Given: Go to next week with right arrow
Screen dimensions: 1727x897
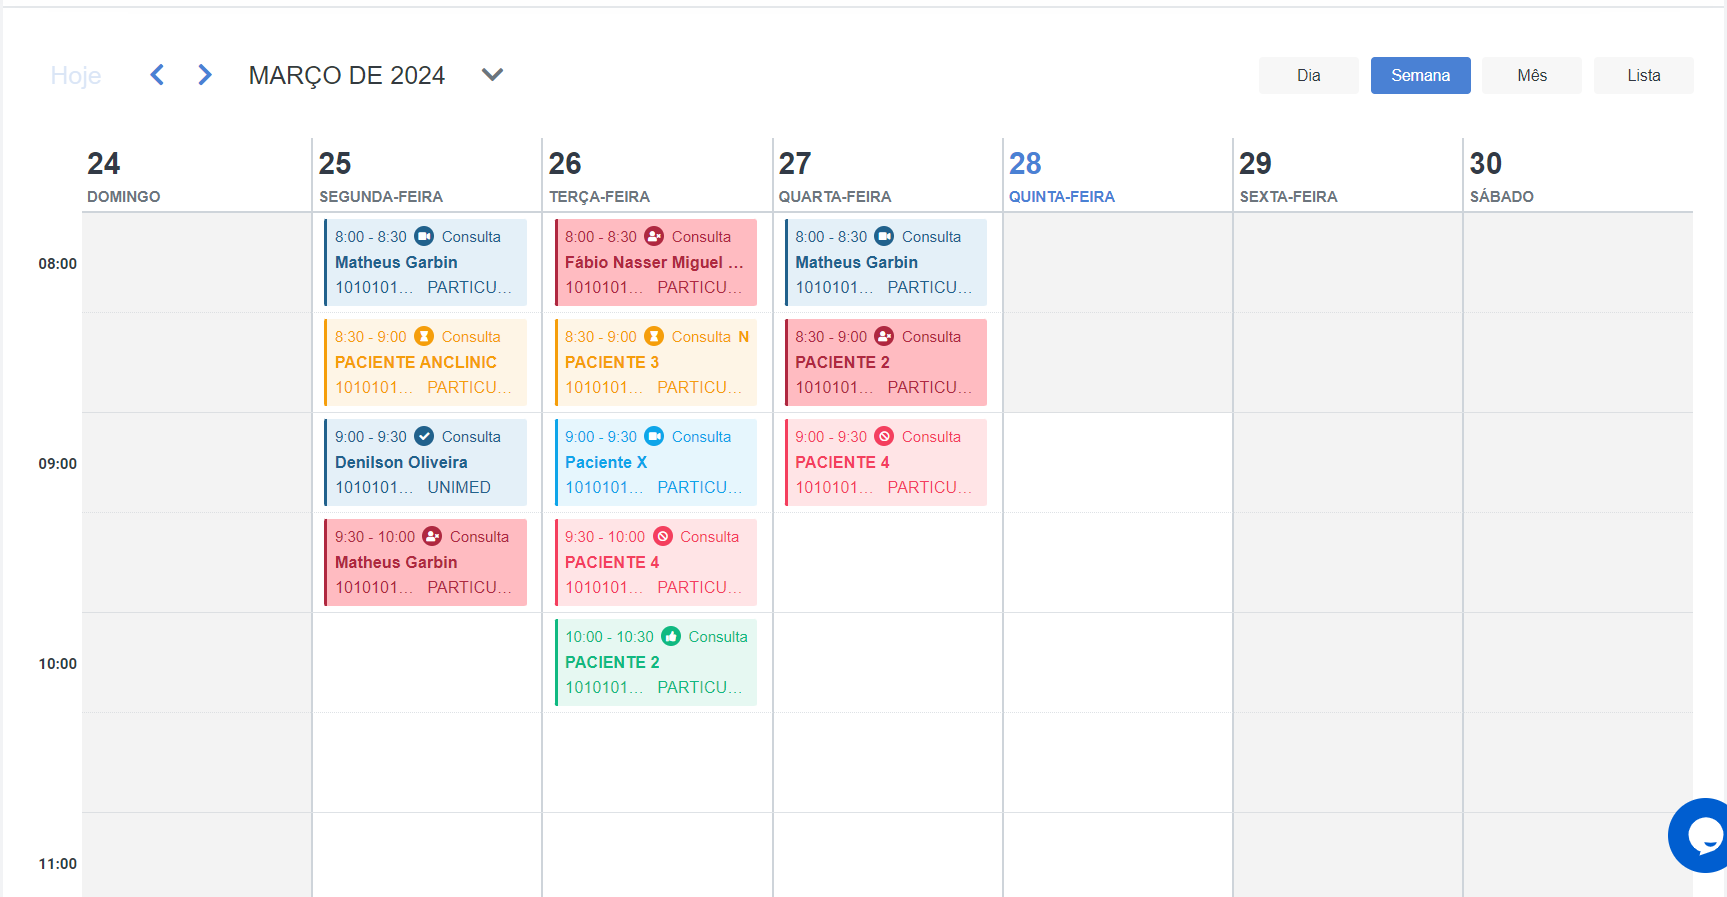Looking at the screenshot, I should 205,75.
